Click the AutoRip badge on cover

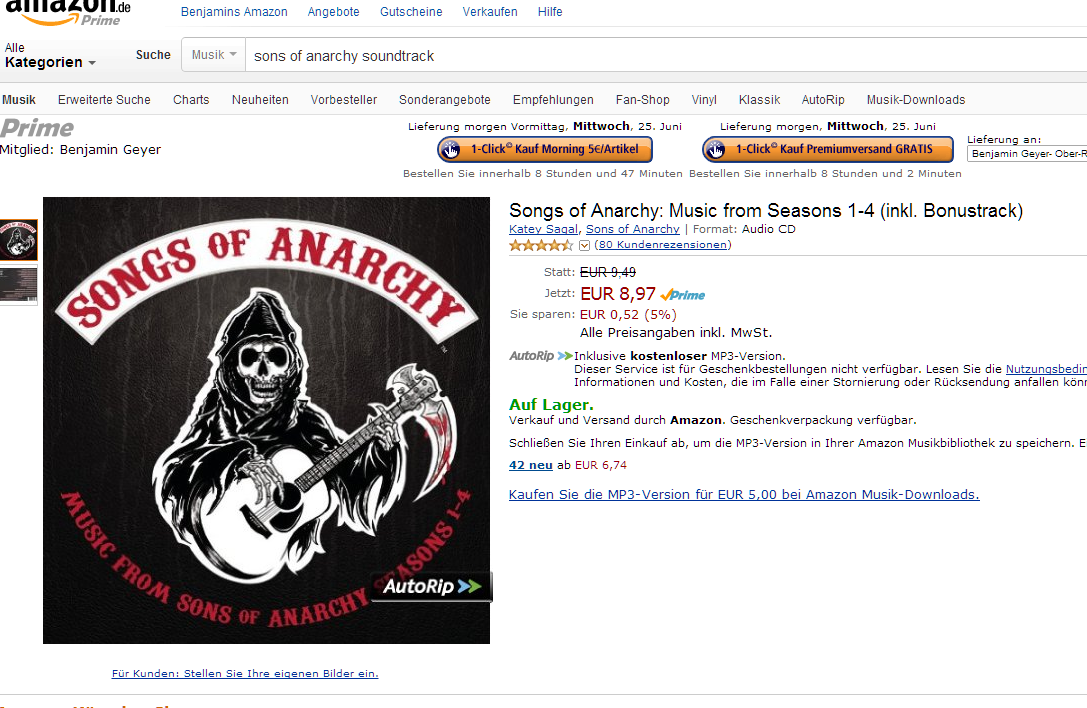pyautogui.click(x=432, y=586)
